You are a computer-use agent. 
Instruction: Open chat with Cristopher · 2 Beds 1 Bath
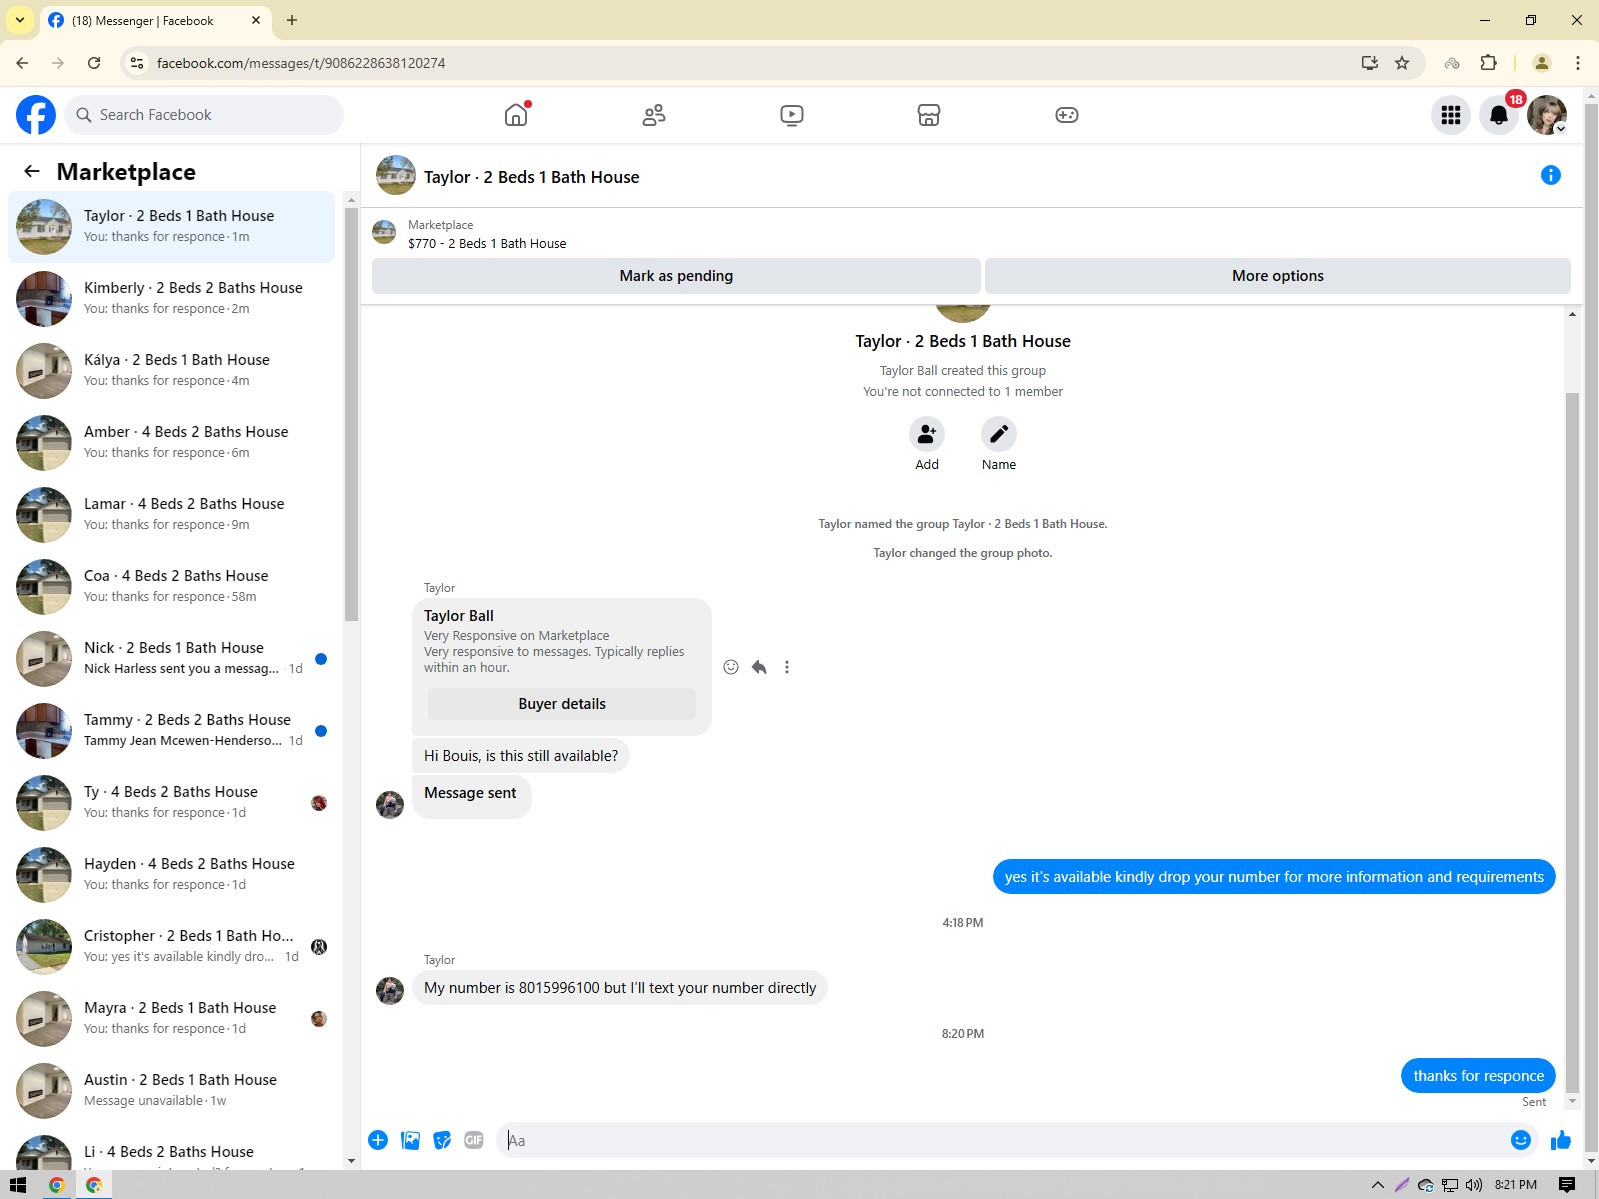click(172, 947)
